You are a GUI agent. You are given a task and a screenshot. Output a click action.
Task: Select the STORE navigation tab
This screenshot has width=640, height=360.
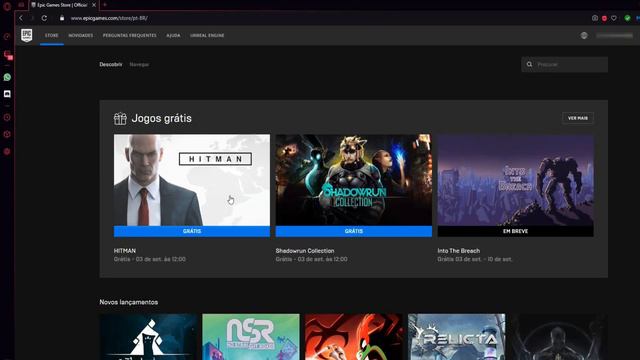(x=51, y=36)
